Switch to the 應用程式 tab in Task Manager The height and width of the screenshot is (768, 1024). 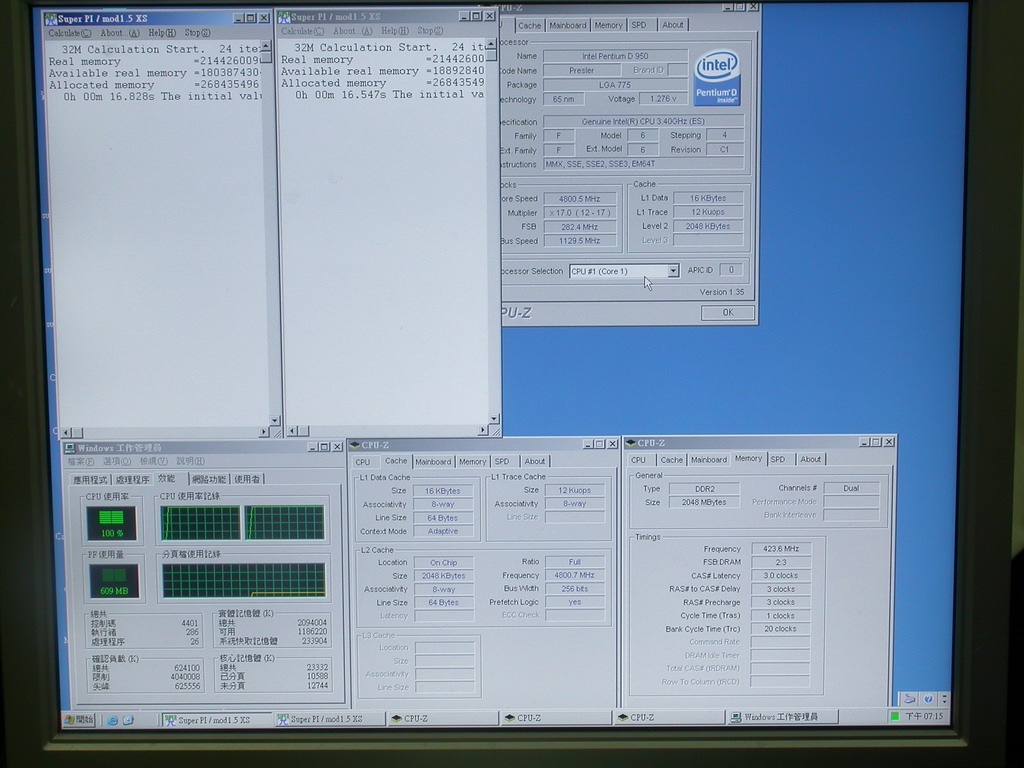[x=90, y=479]
